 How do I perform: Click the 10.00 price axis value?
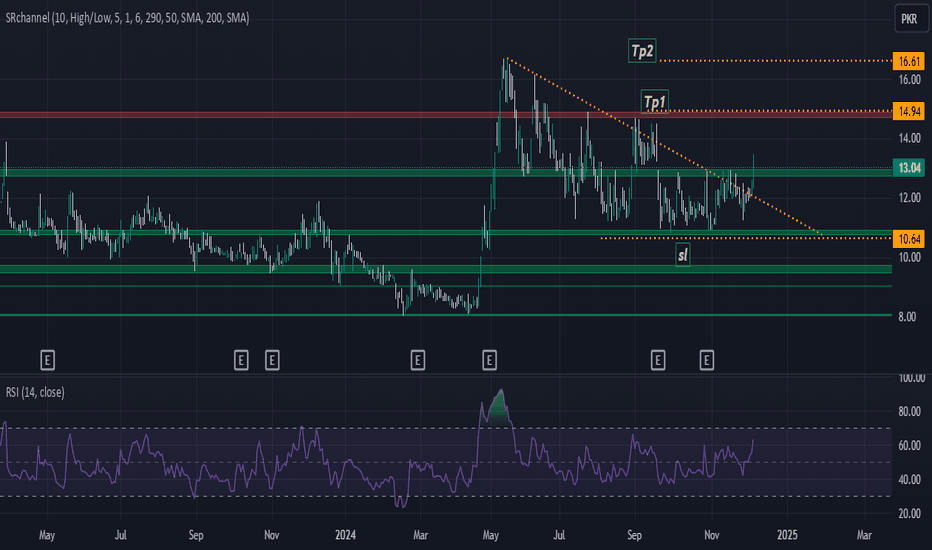click(x=909, y=257)
